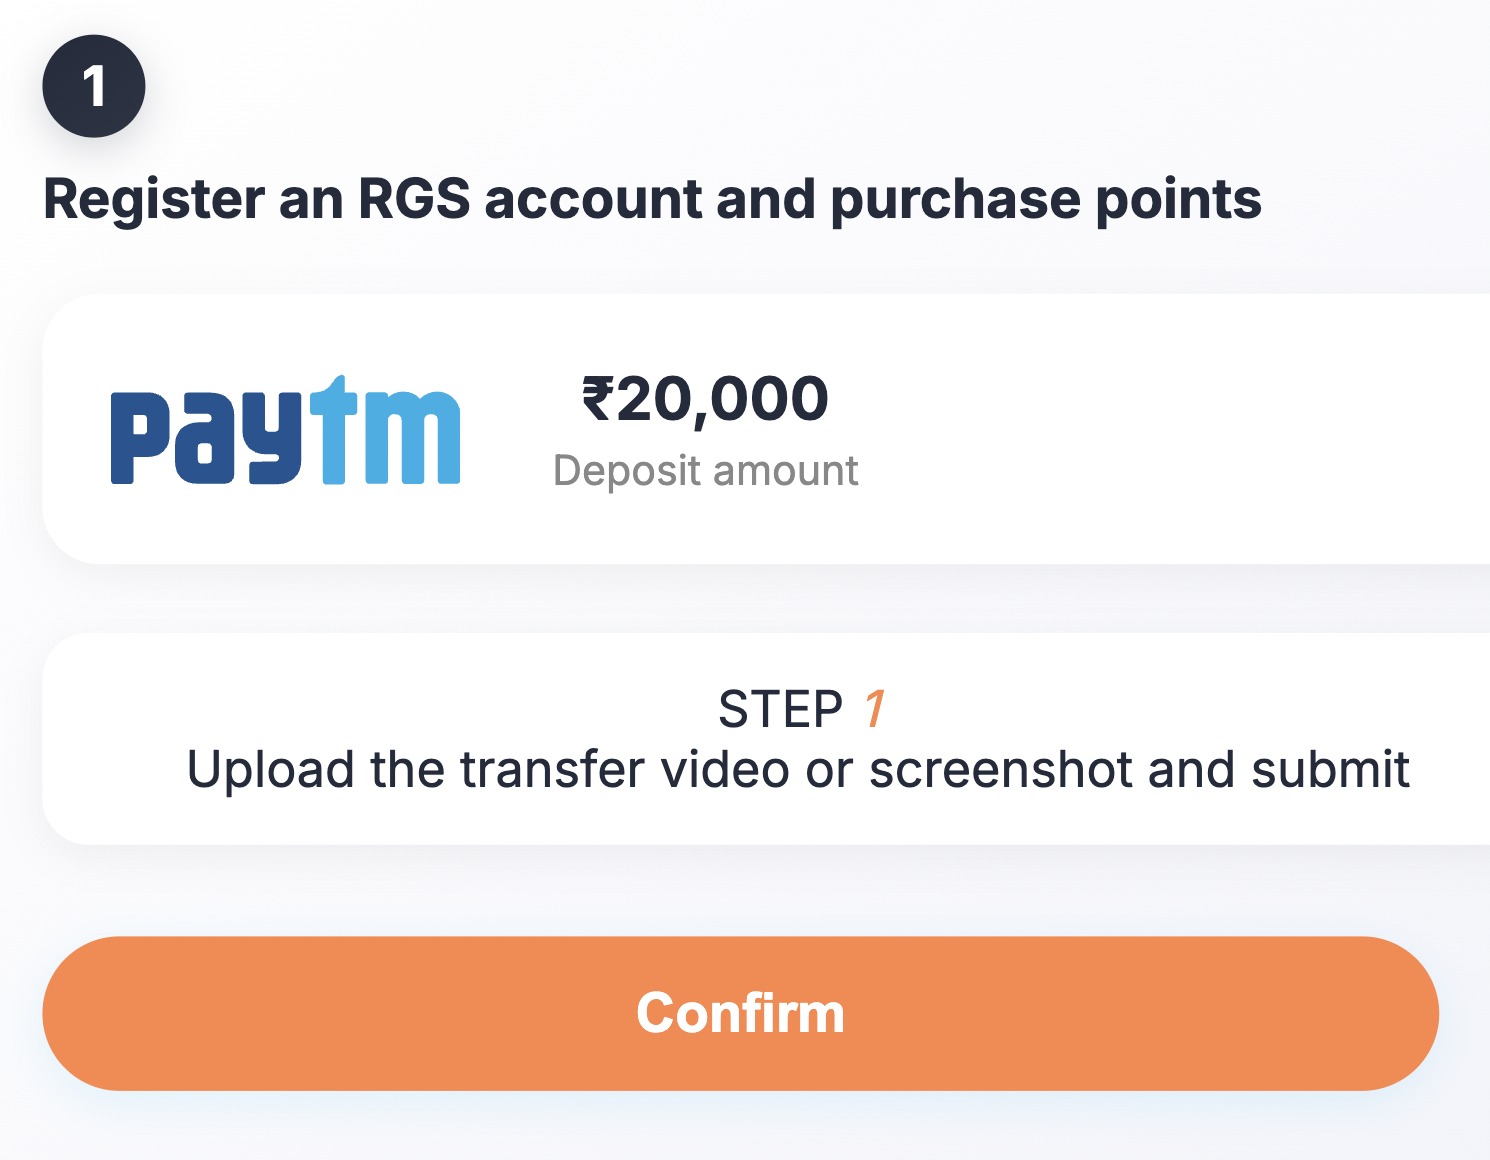The image size is (1490, 1160).
Task: Click the Paytm logo
Action: pos(285,430)
